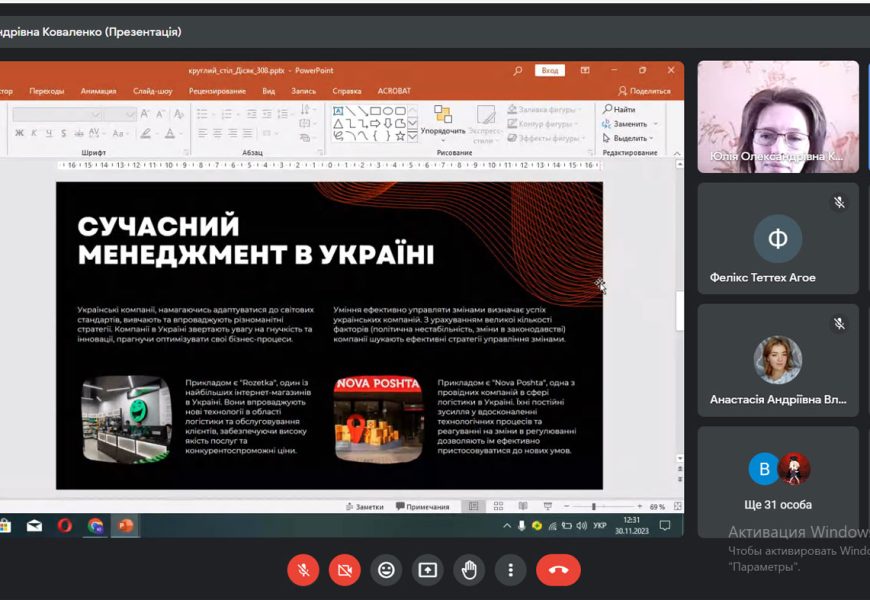Click the Opera browser taskbar icon
Viewport: 870px width, 600px height.
point(64,526)
